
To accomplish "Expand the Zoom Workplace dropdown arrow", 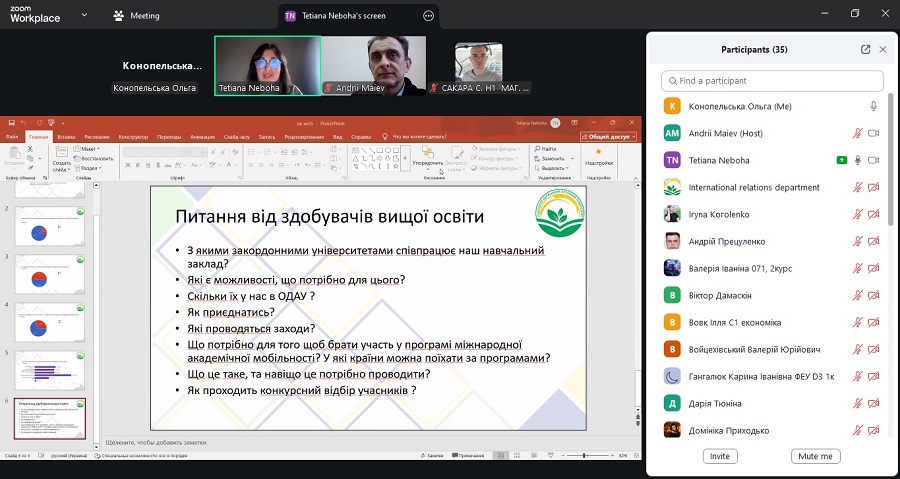I will click(83, 16).
